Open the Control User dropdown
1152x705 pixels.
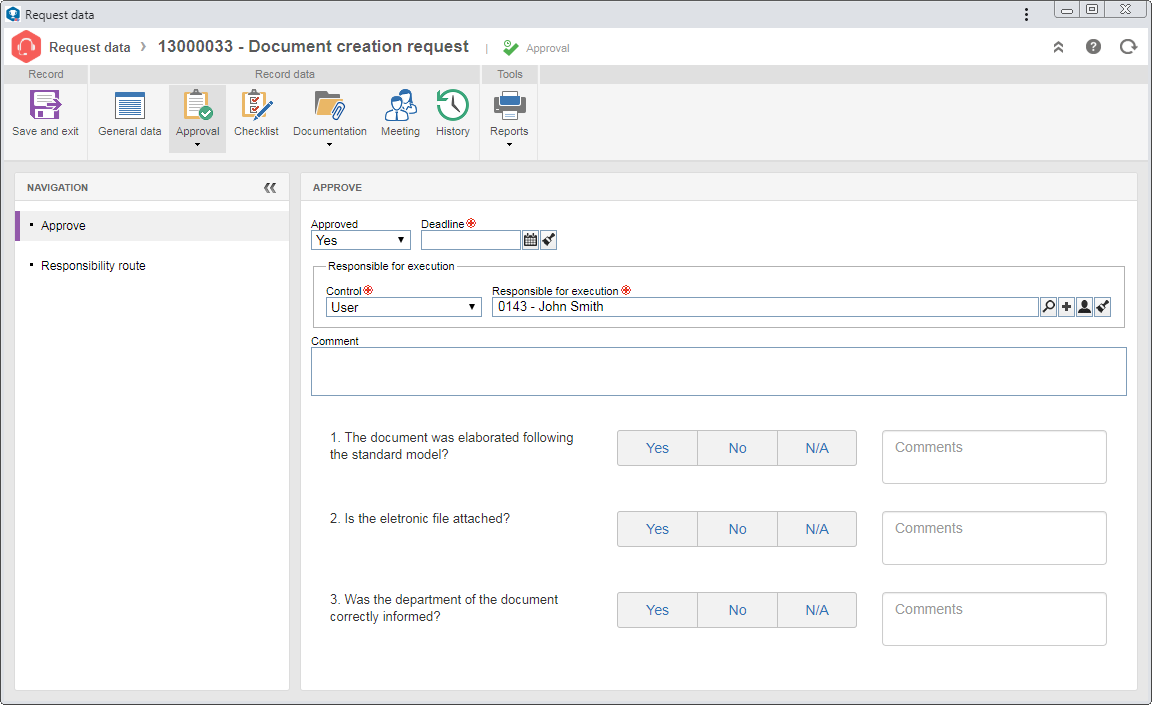pyautogui.click(x=403, y=307)
